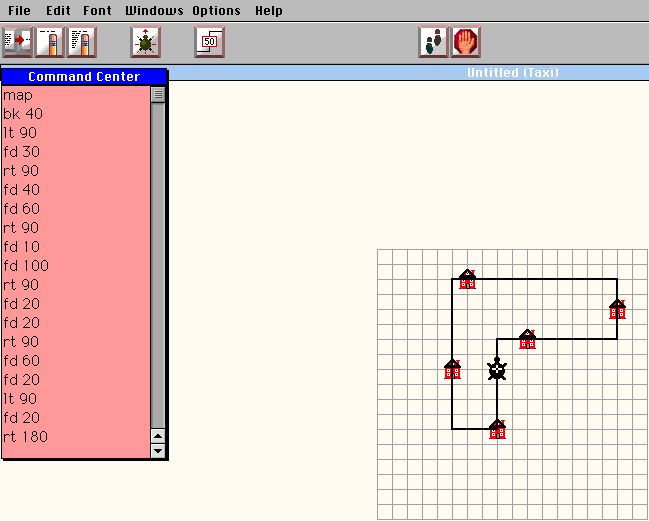Screen dimensions: 649x521
Task: Click the Command Center scroll up arrow
Action: point(158,436)
